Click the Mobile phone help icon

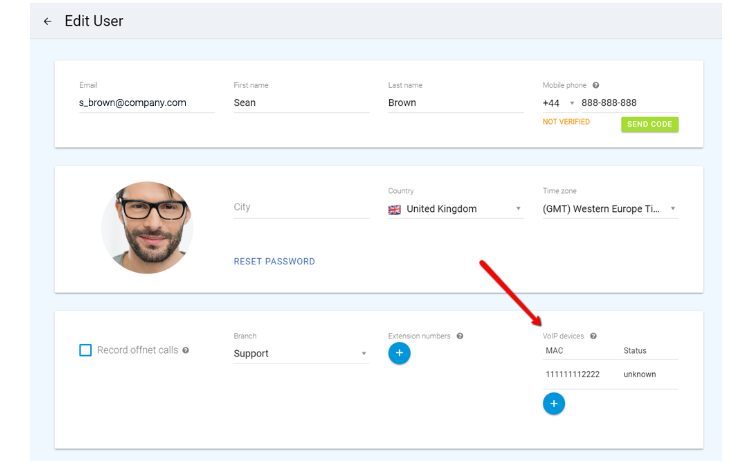tap(596, 86)
